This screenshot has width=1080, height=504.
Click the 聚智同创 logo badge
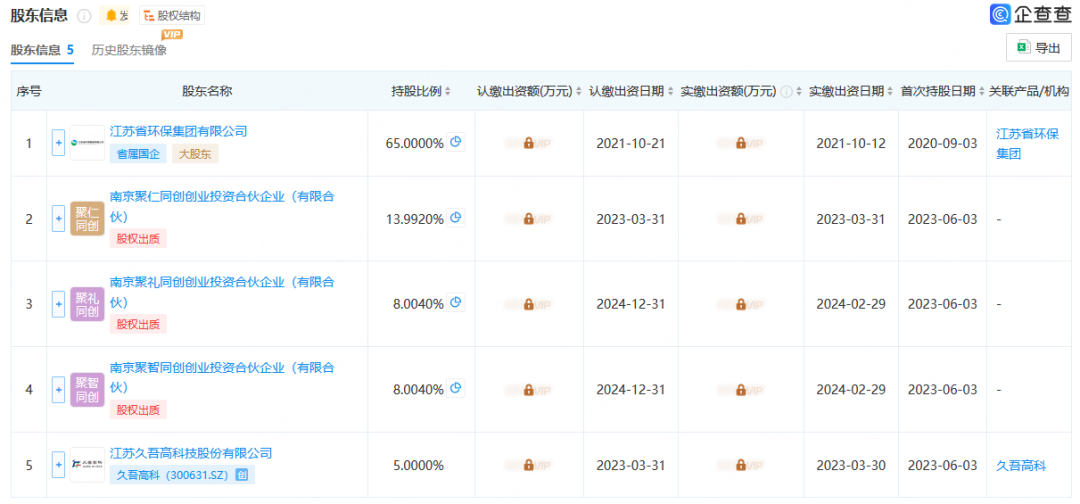87,390
